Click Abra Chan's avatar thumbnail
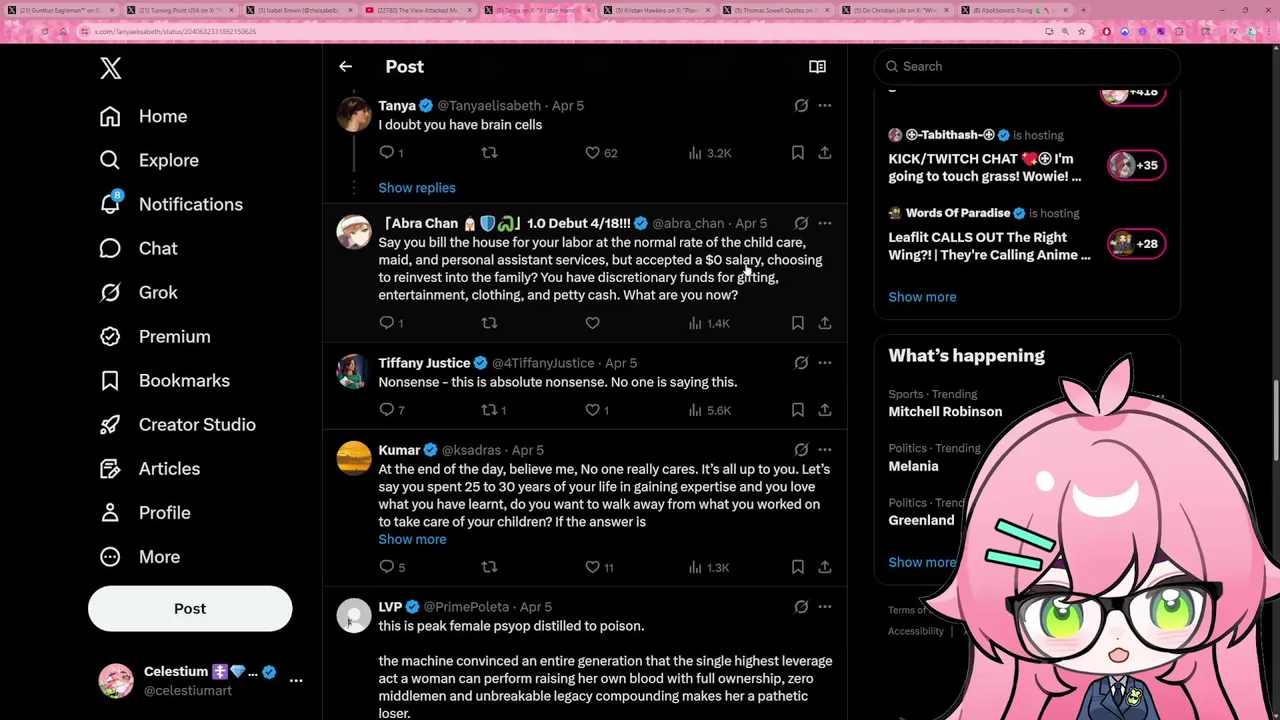The height and width of the screenshot is (720, 1280). click(353, 231)
